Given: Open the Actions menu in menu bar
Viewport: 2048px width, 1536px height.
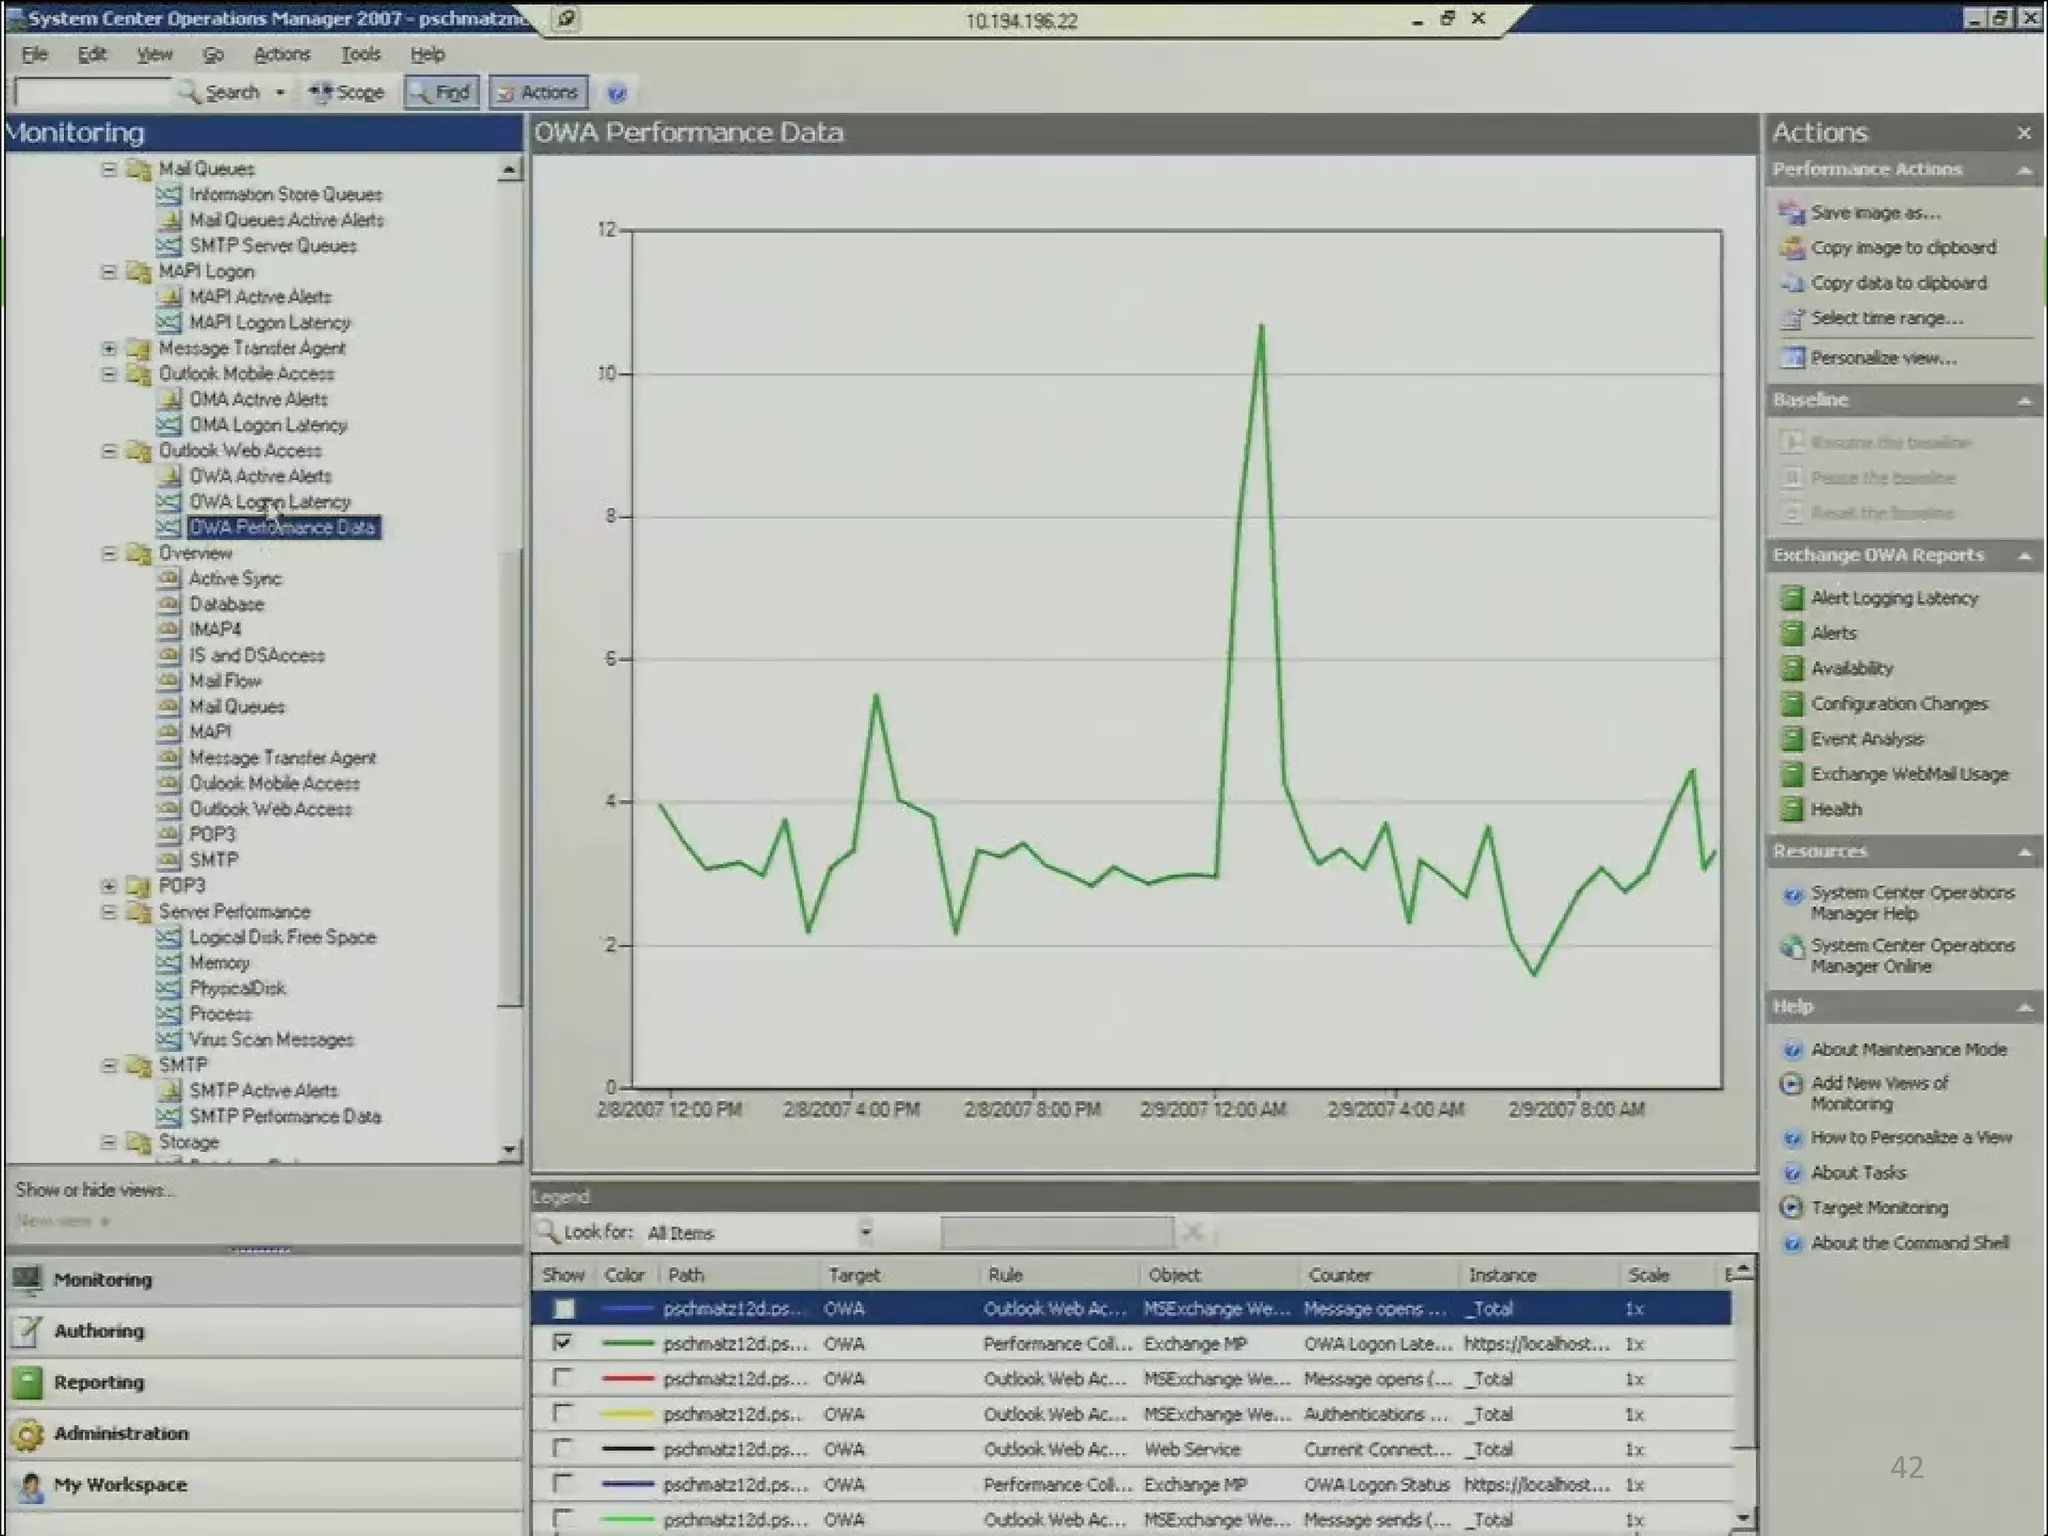Looking at the screenshot, I should click(281, 54).
